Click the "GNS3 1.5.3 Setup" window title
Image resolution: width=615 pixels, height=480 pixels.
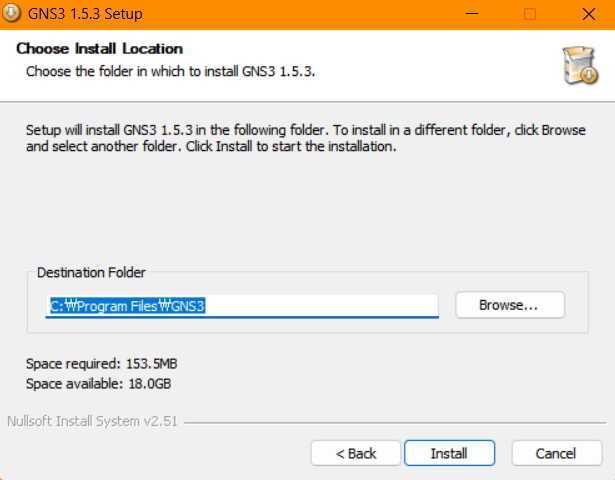85,14
